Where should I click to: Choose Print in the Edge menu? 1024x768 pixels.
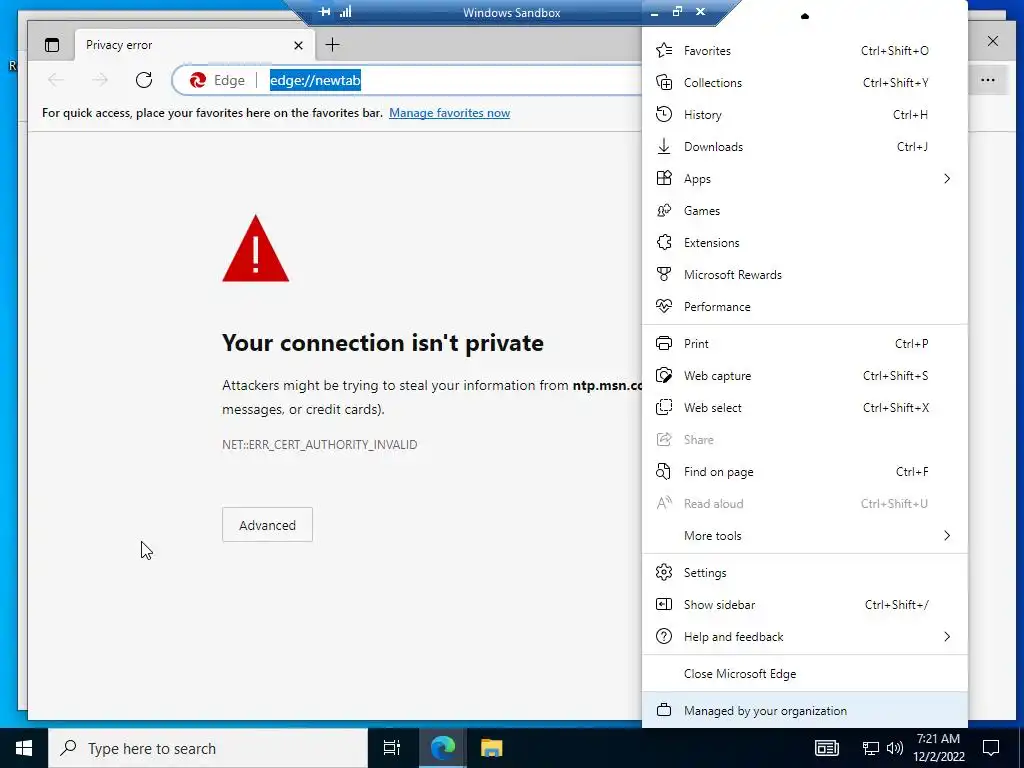(805, 344)
